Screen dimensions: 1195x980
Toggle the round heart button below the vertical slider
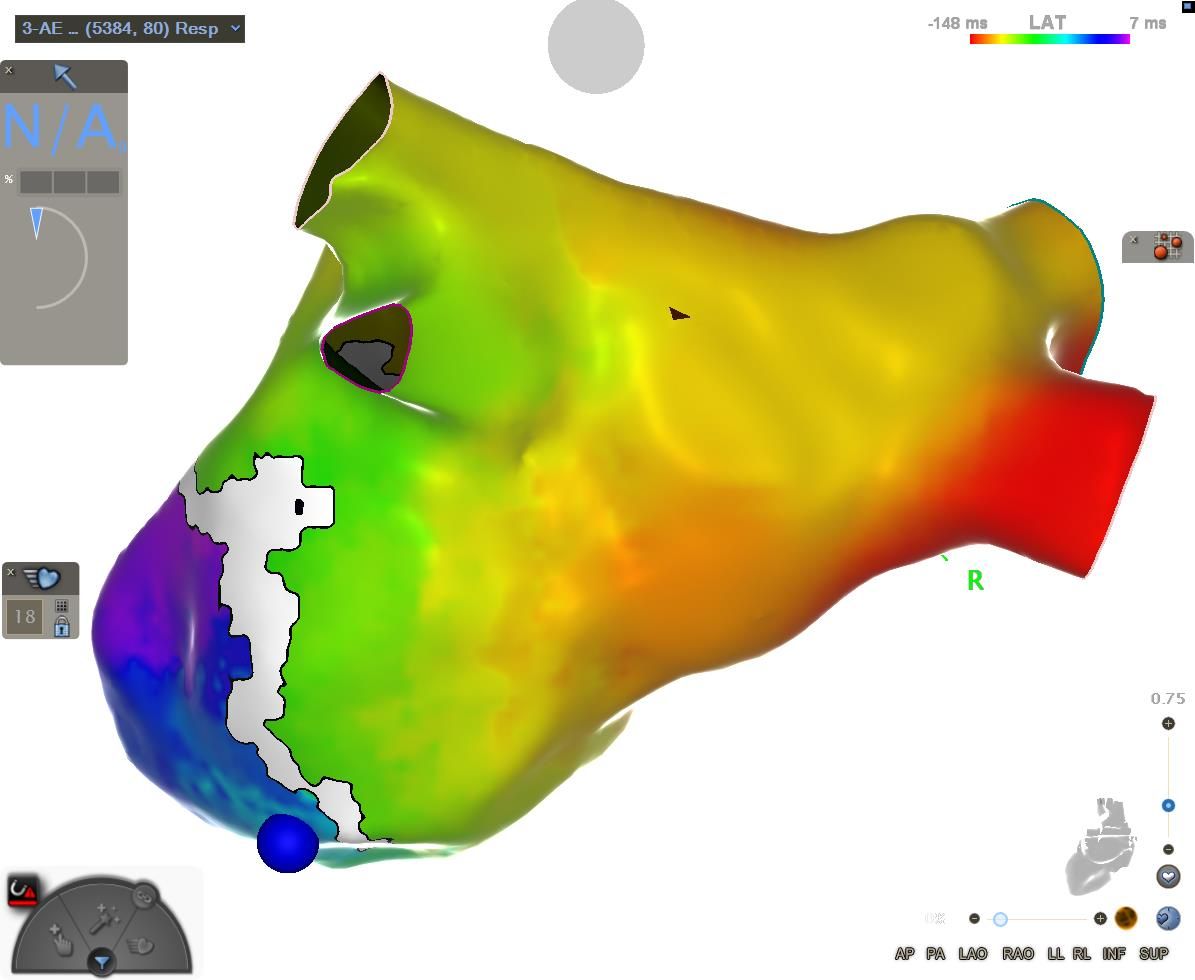pos(1168,877)
